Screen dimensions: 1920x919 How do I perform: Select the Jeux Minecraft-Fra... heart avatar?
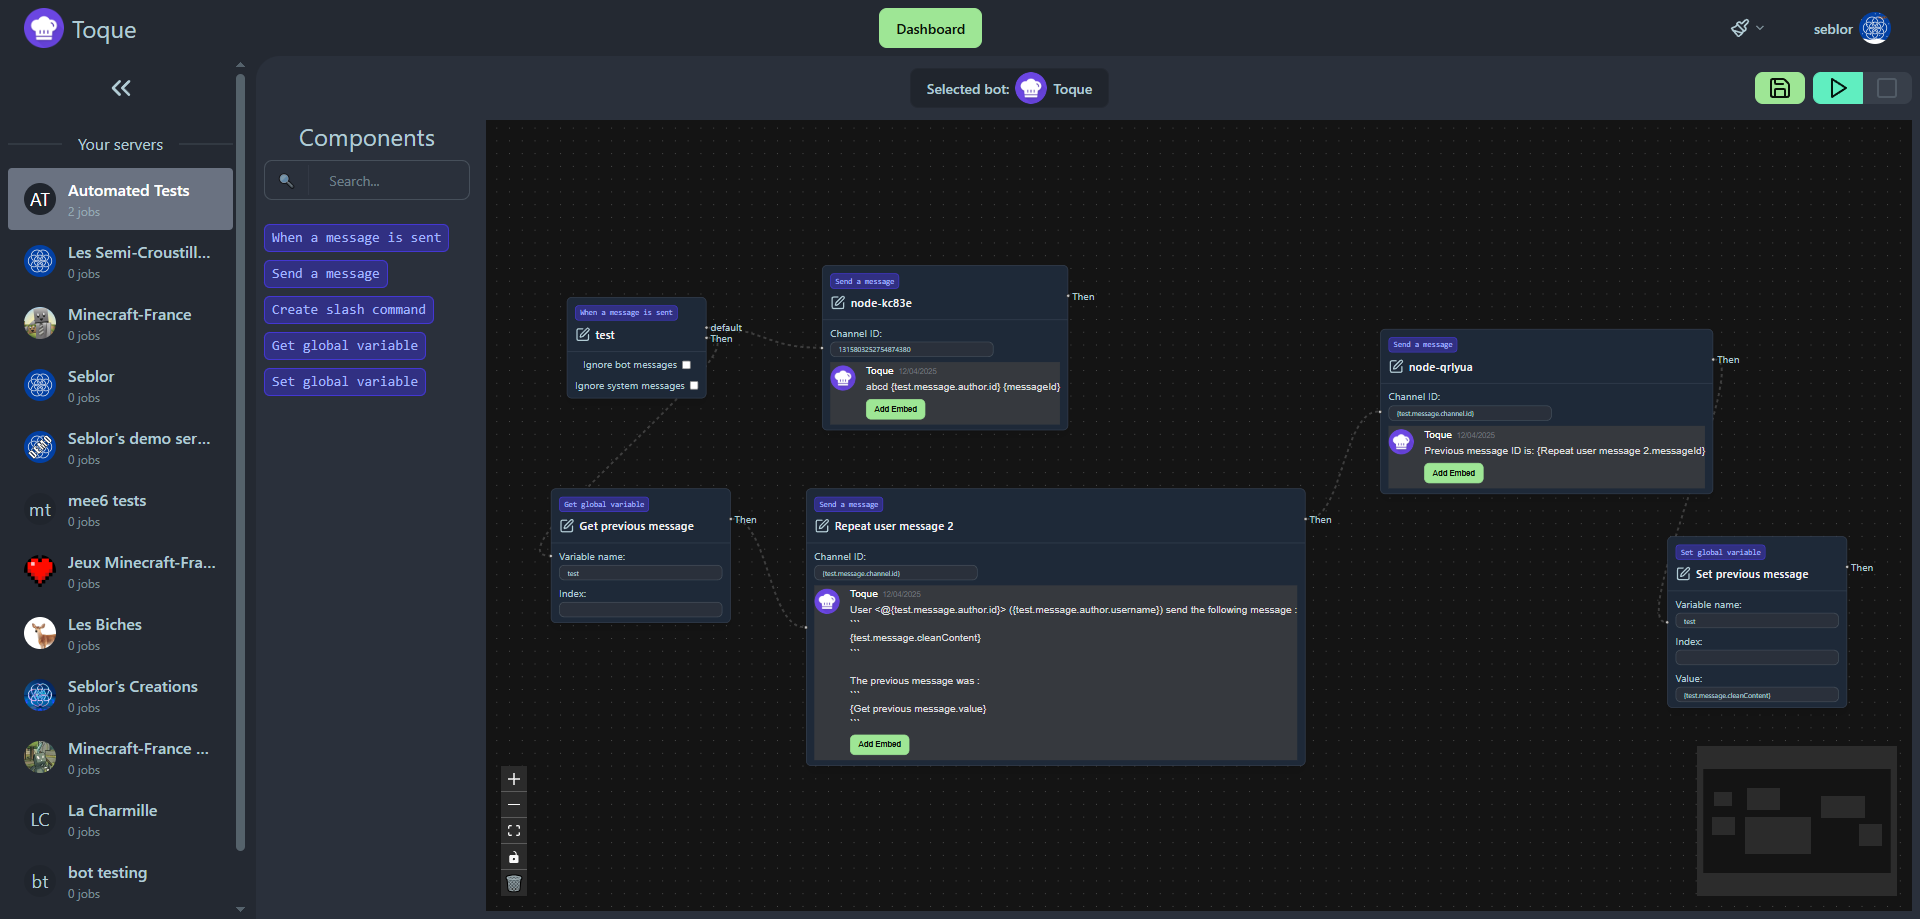(40, 571)
